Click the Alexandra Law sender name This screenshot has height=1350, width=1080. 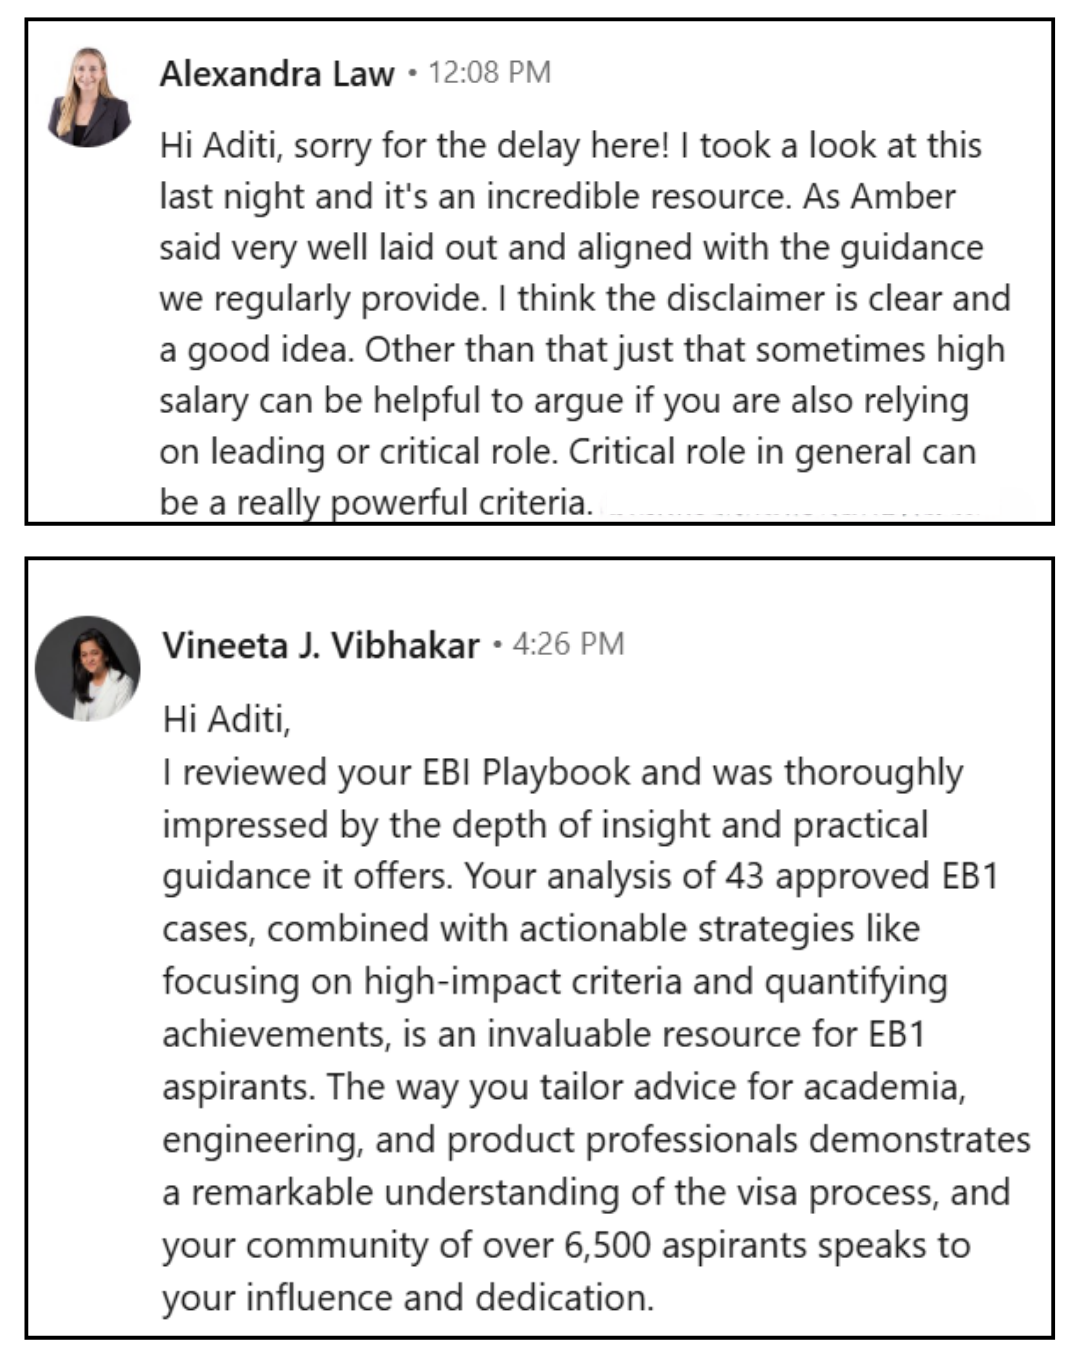[277, 74]
